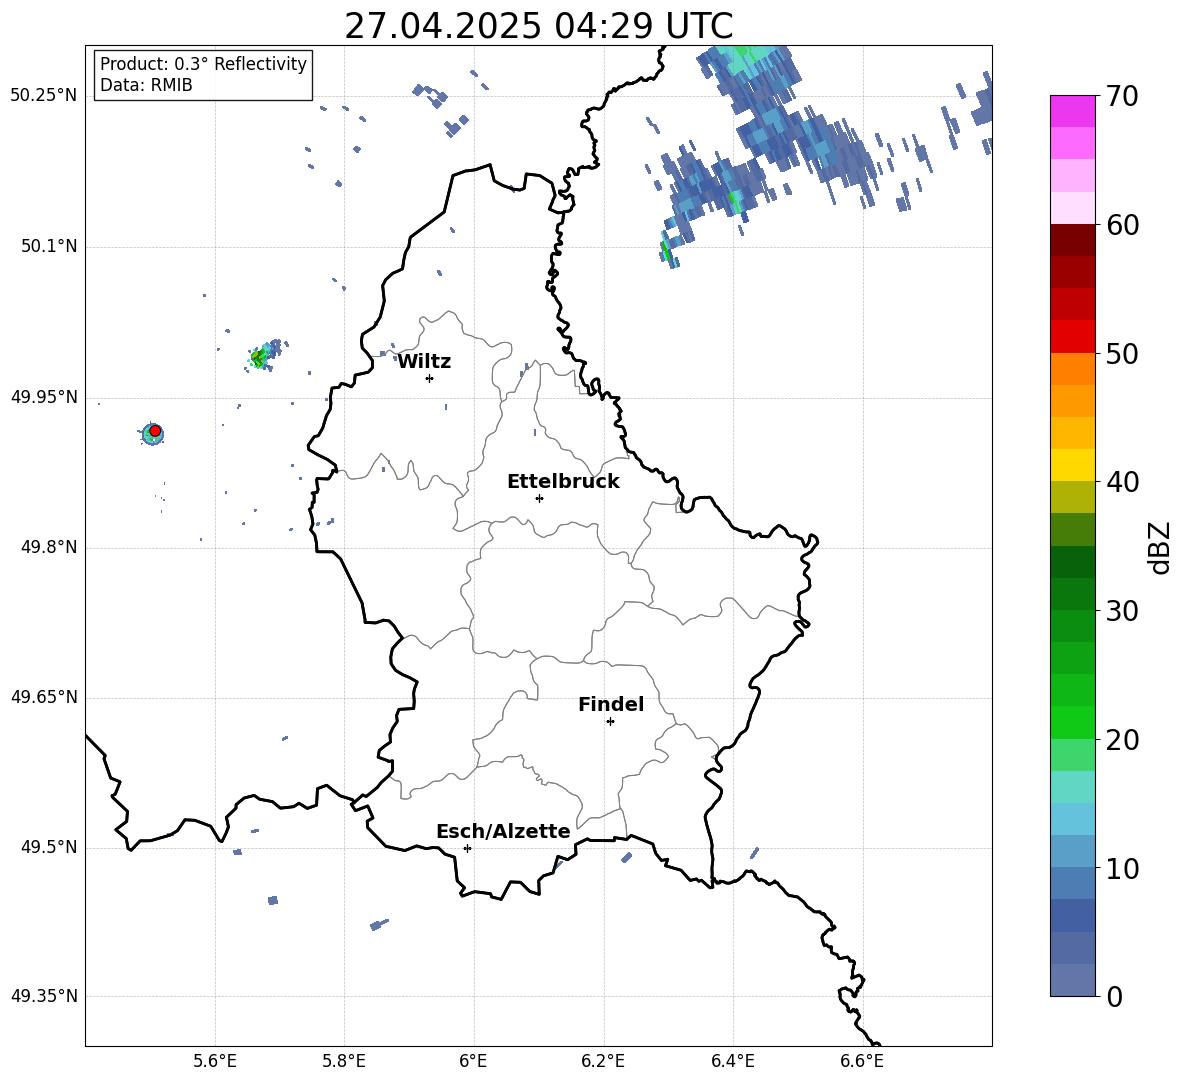
Task: Click the longitude label 5.8°E
Action: point(344,1061)
